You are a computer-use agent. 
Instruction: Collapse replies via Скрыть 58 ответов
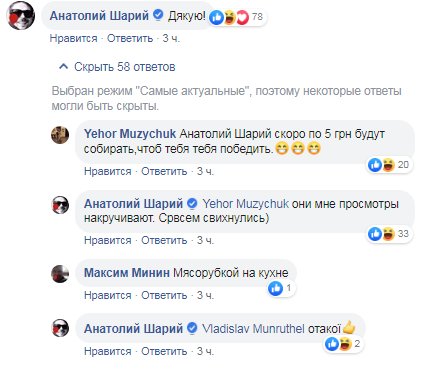pos(124,67)
